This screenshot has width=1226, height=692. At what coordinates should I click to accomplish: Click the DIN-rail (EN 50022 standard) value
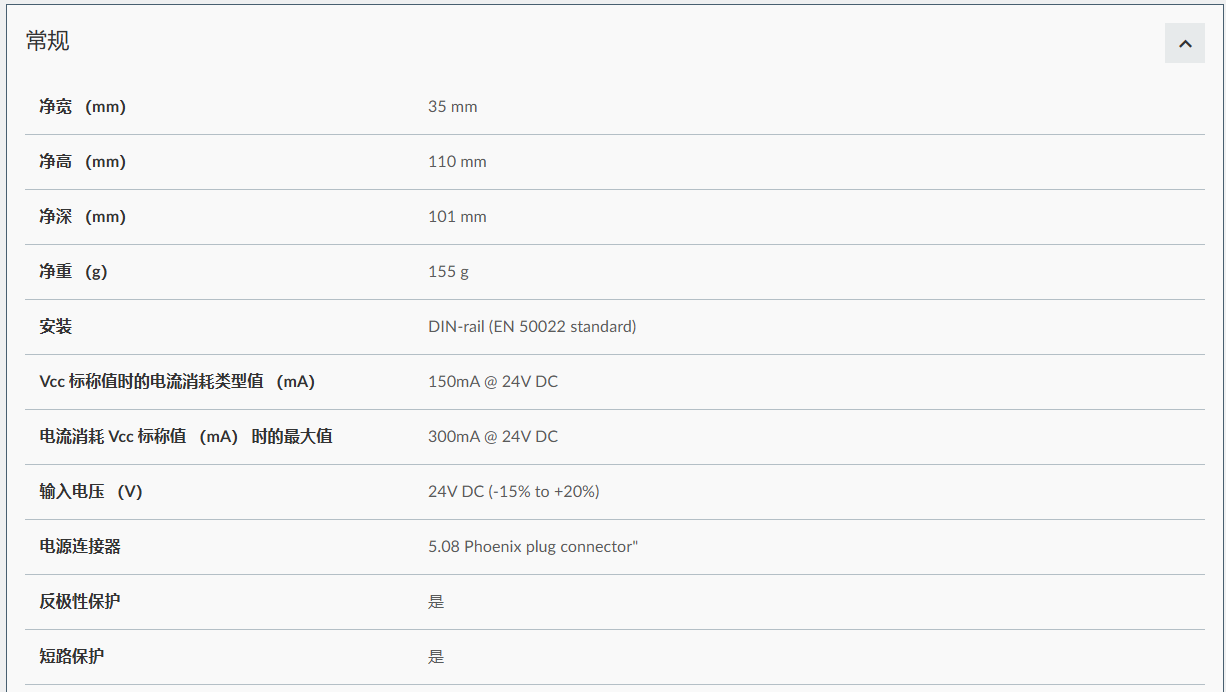[532, 327]
